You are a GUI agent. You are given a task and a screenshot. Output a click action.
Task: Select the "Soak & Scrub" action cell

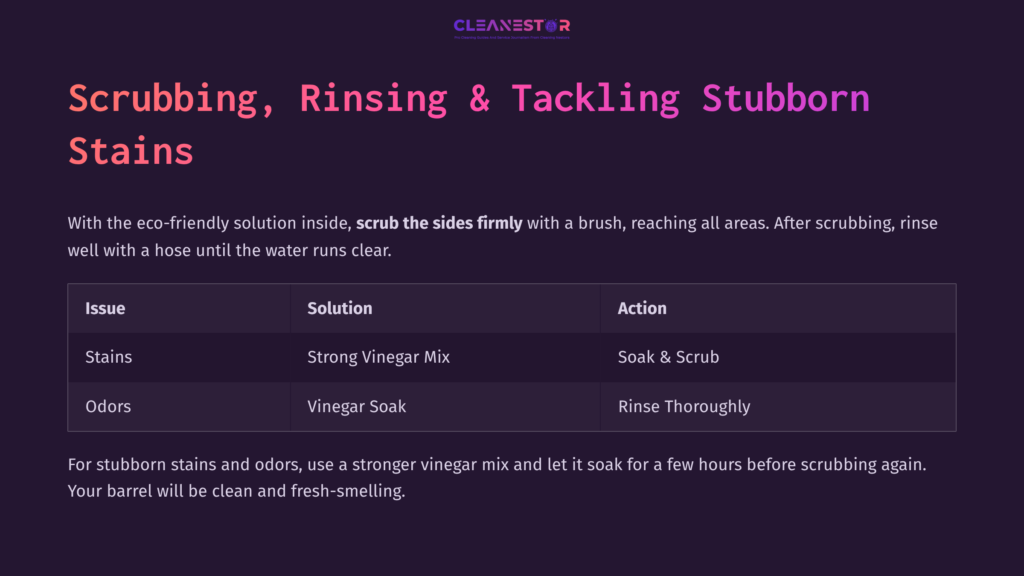[668, 357]
